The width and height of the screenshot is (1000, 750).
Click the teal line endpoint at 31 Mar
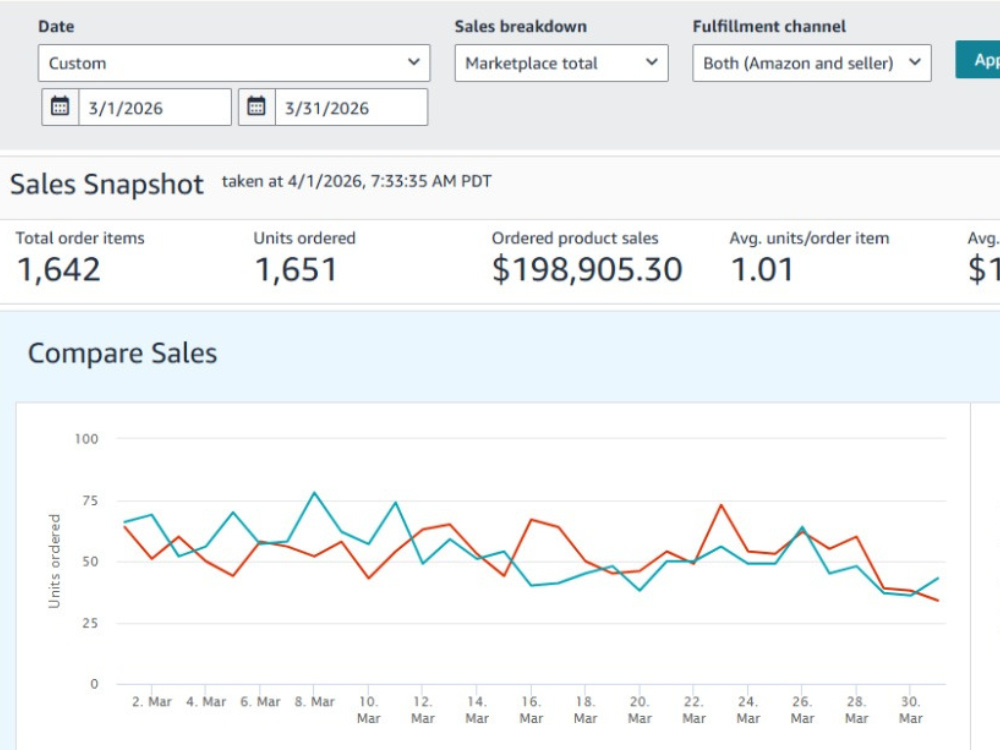click(x=938, y=578)
